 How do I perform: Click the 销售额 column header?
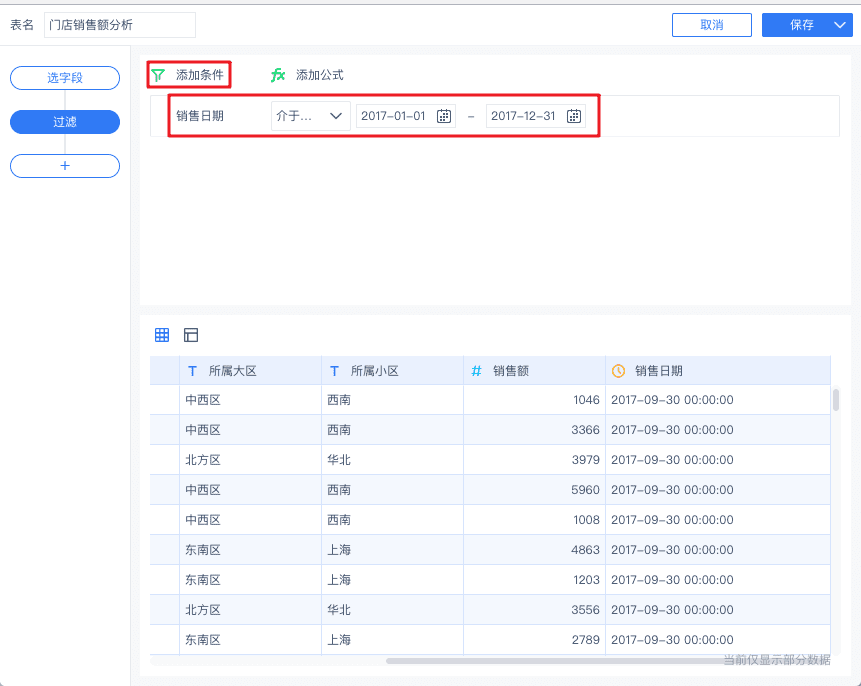534,371
